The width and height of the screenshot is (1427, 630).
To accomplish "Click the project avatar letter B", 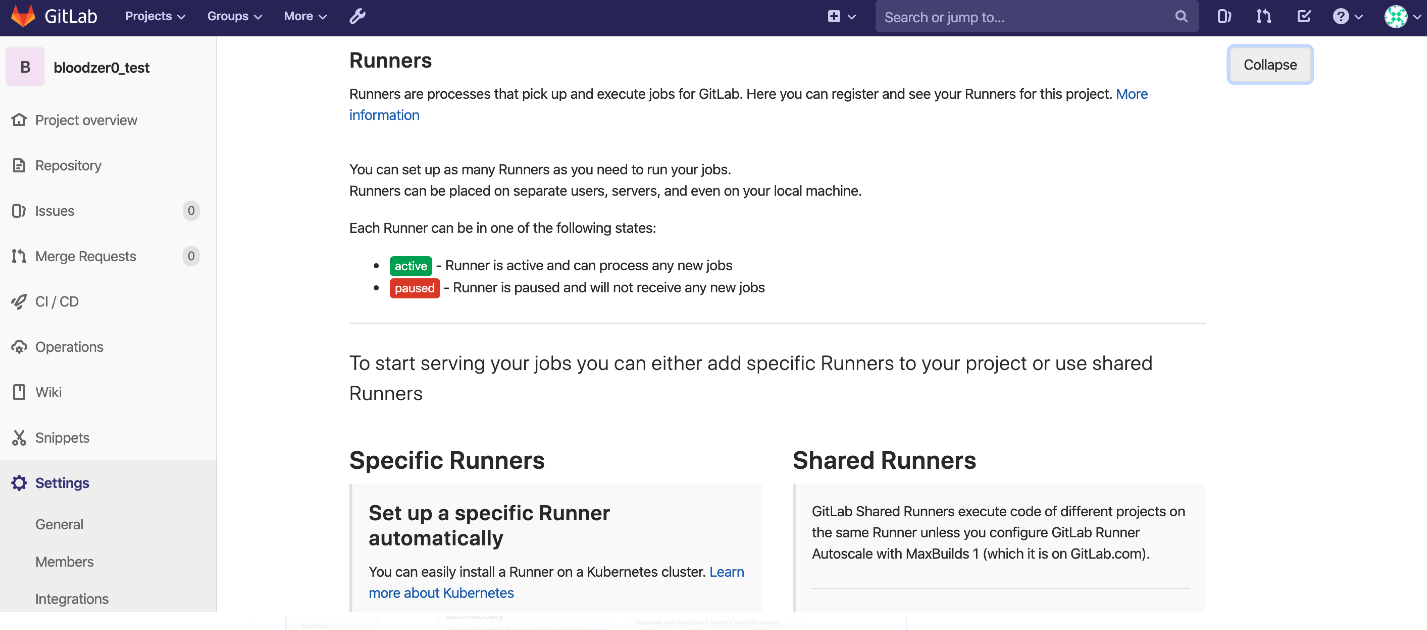I will pos(25,67).
